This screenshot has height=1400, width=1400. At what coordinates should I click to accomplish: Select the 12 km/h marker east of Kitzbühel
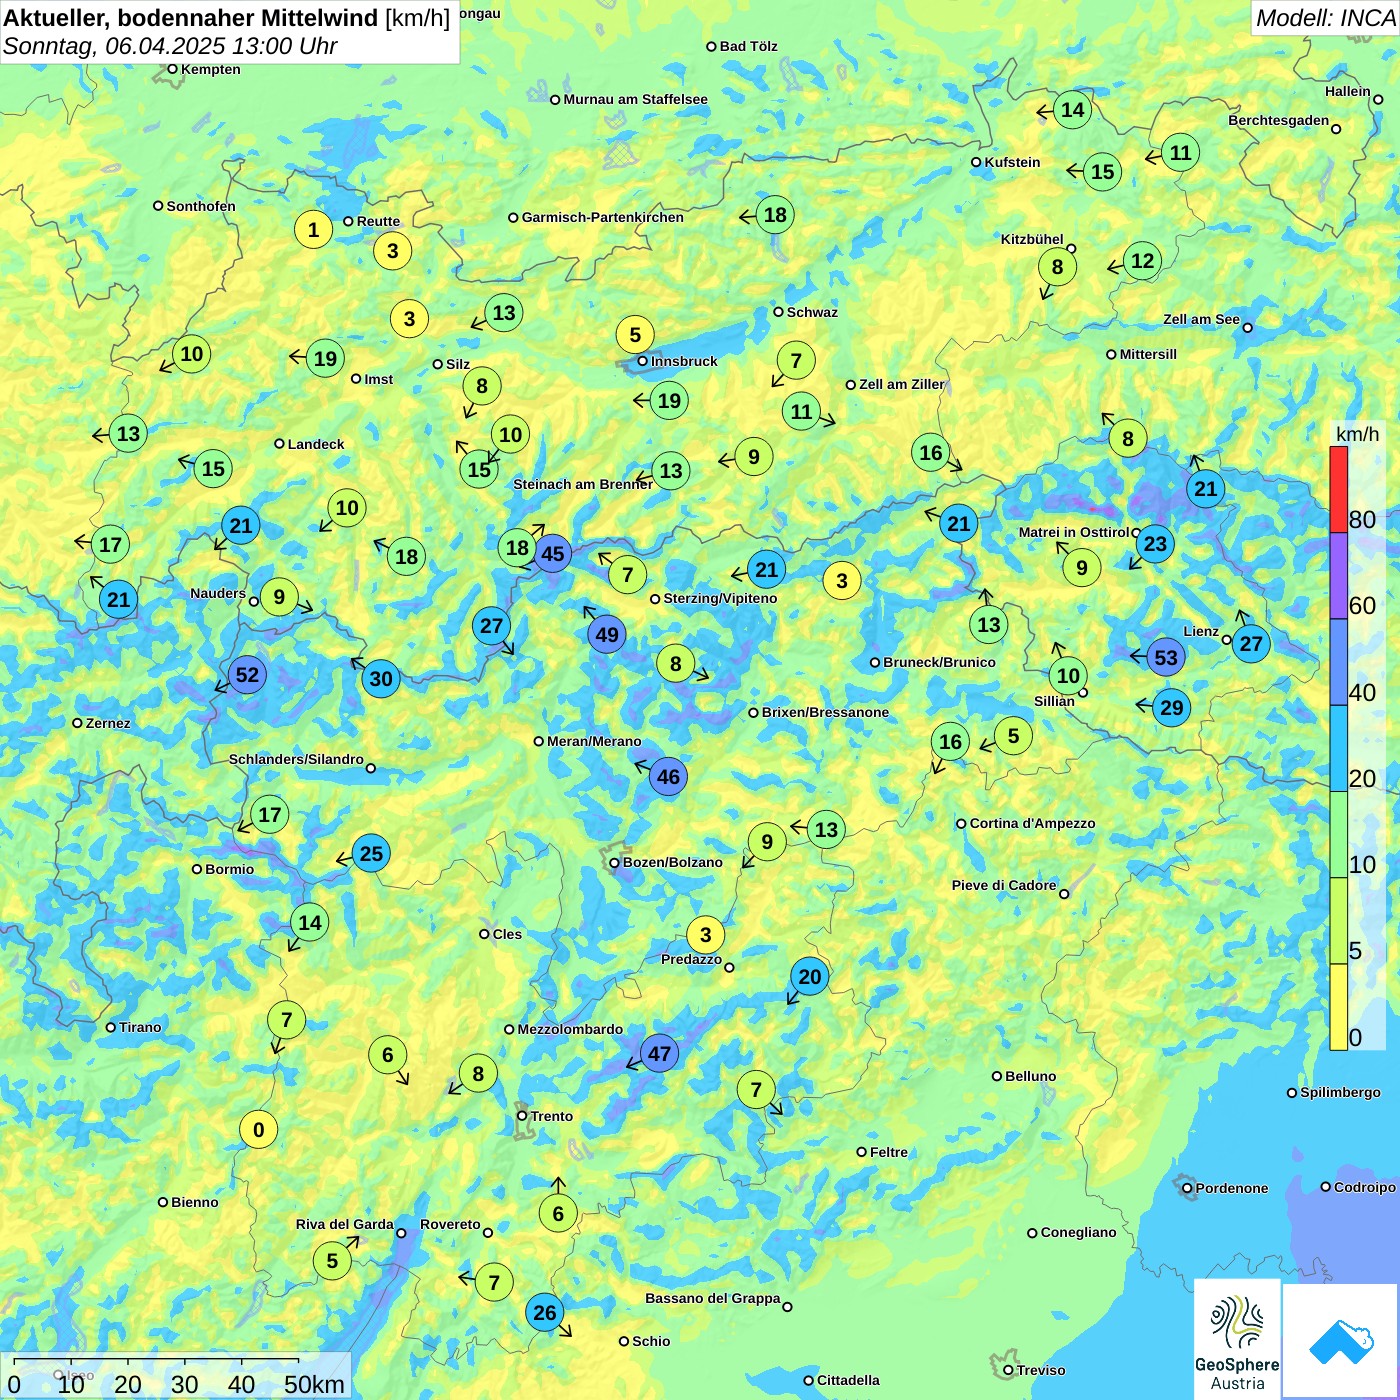click(1142, 261)
